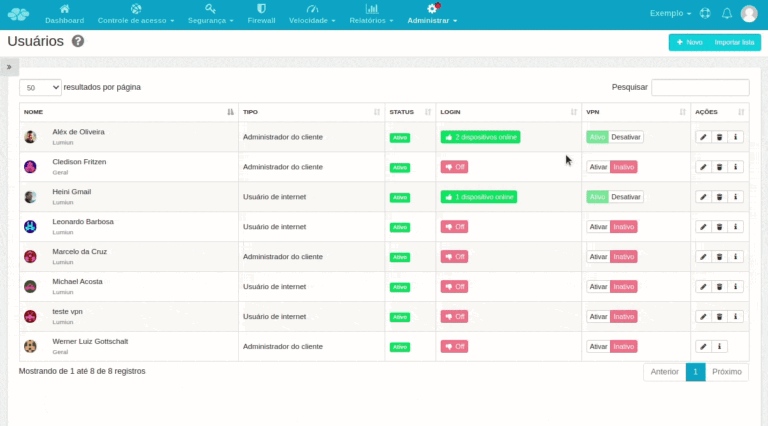Open the help question mark beside Usuários
The height and width of the screenshot is (426, 768).
78,41
